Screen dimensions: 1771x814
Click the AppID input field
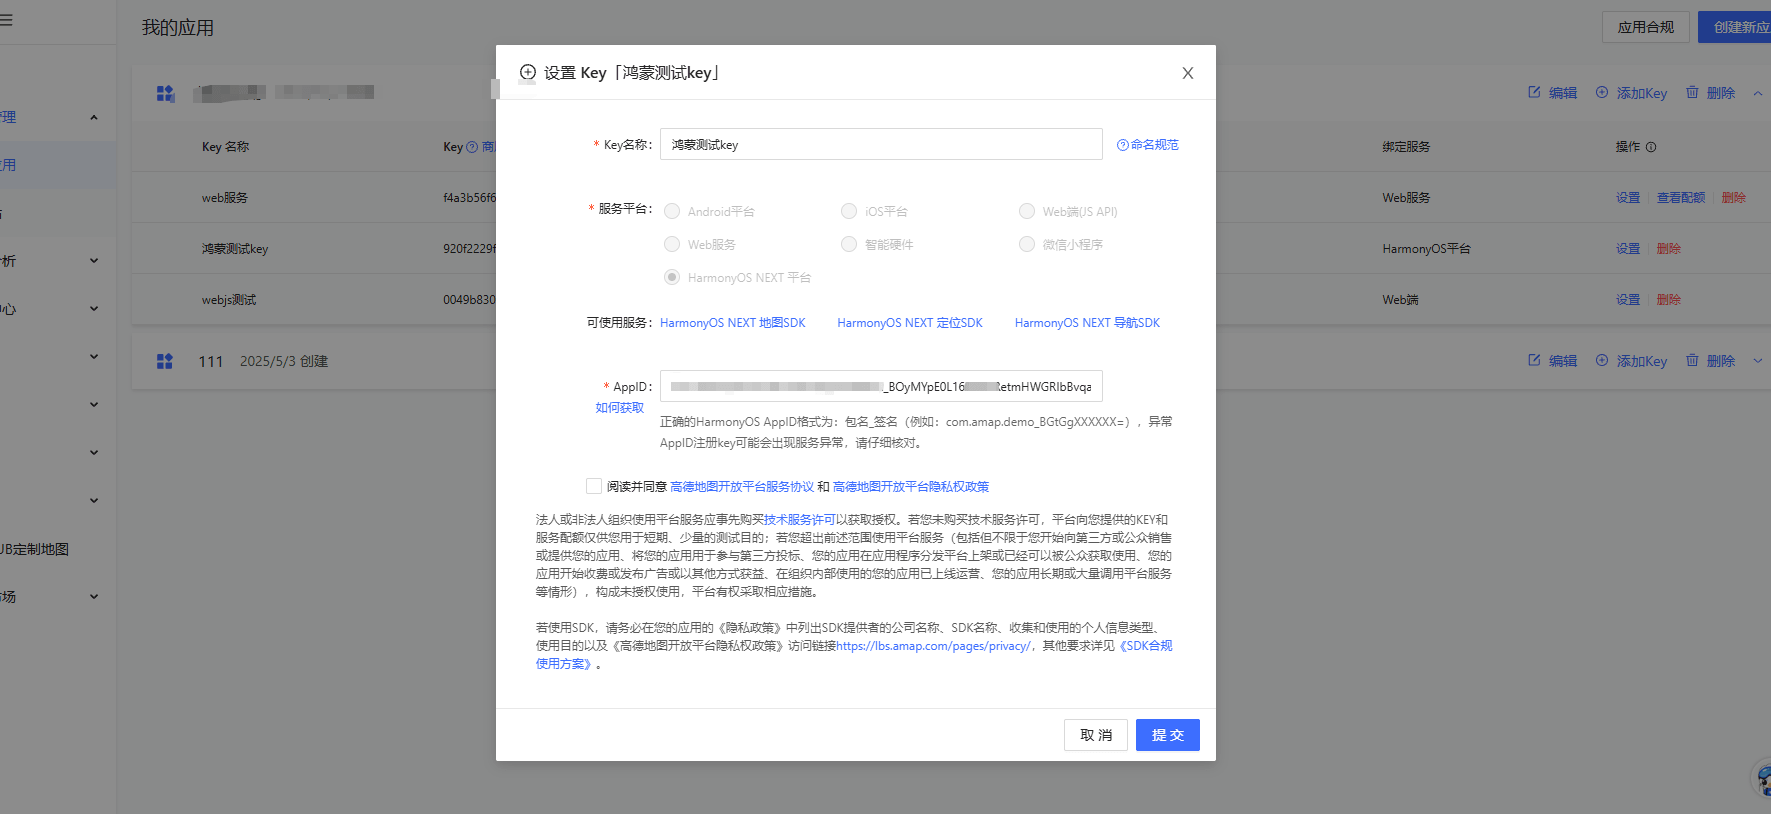[x=881, y=386]
